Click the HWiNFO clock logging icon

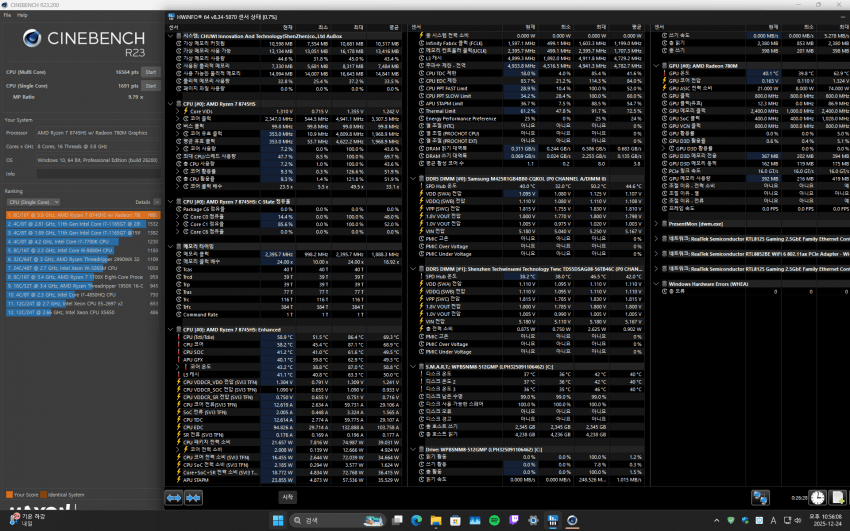click(x=817, y=496)
